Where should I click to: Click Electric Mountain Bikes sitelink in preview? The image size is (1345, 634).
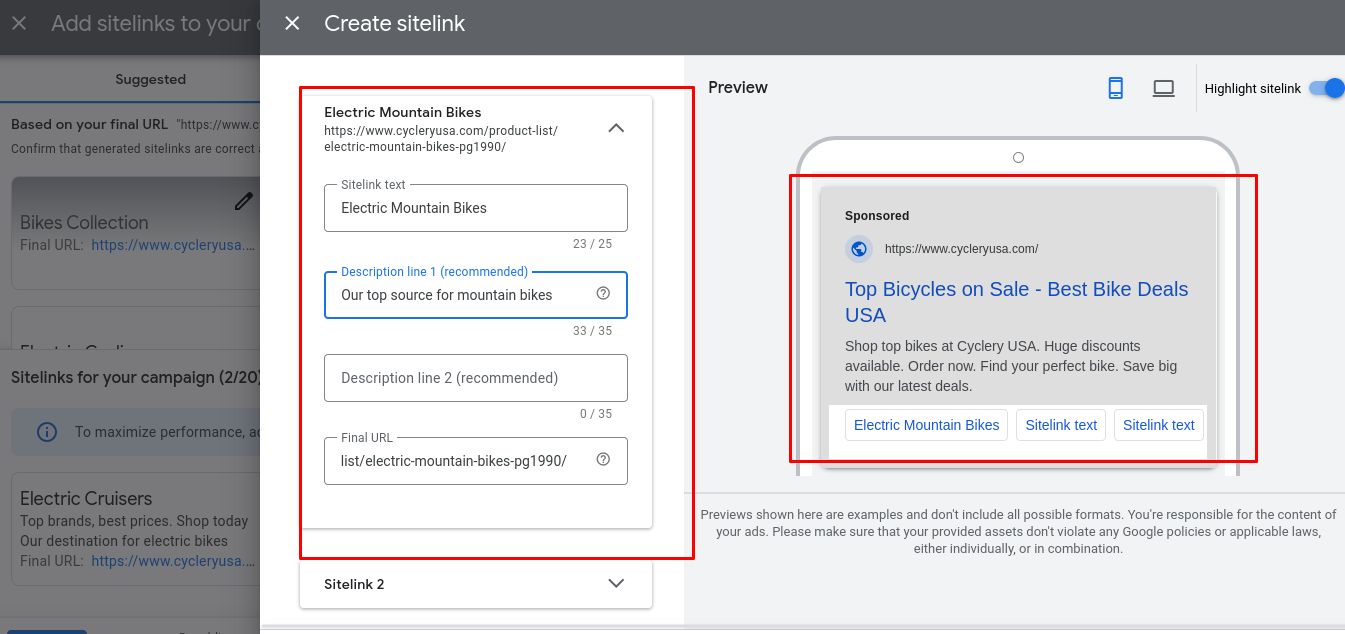(x=926, y=425)
